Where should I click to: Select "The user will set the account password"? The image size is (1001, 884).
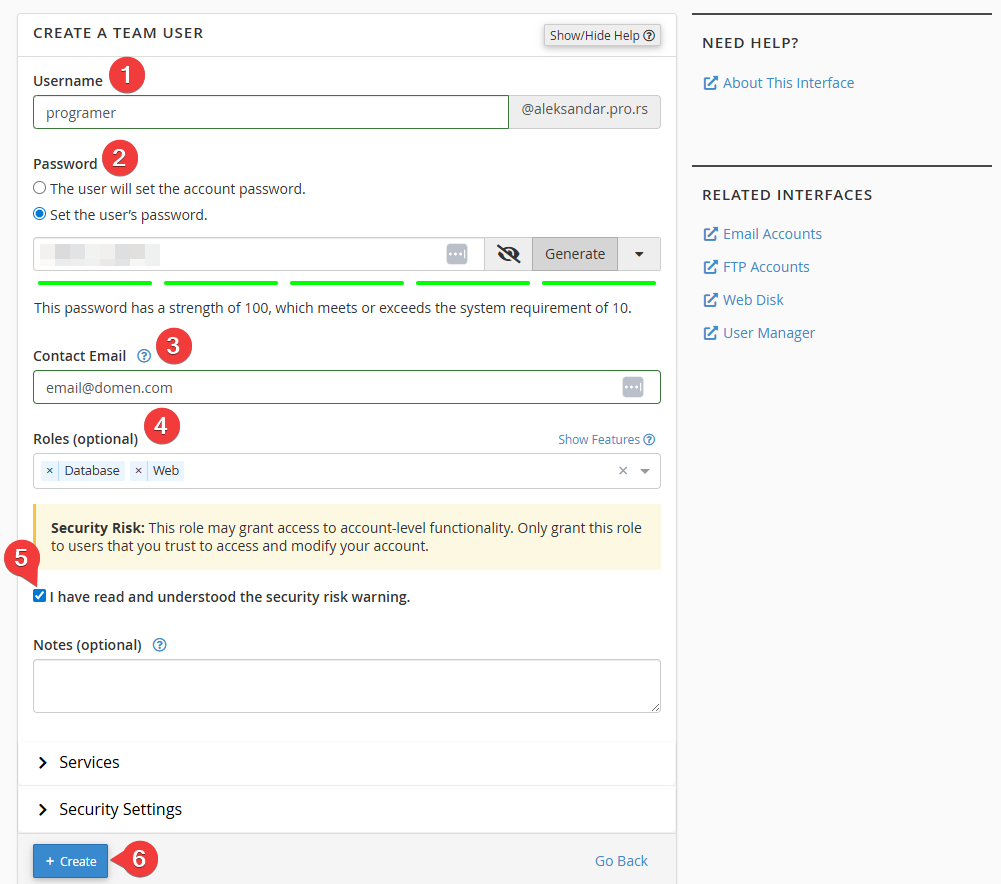pyautogui.click(x=40, y=188)
